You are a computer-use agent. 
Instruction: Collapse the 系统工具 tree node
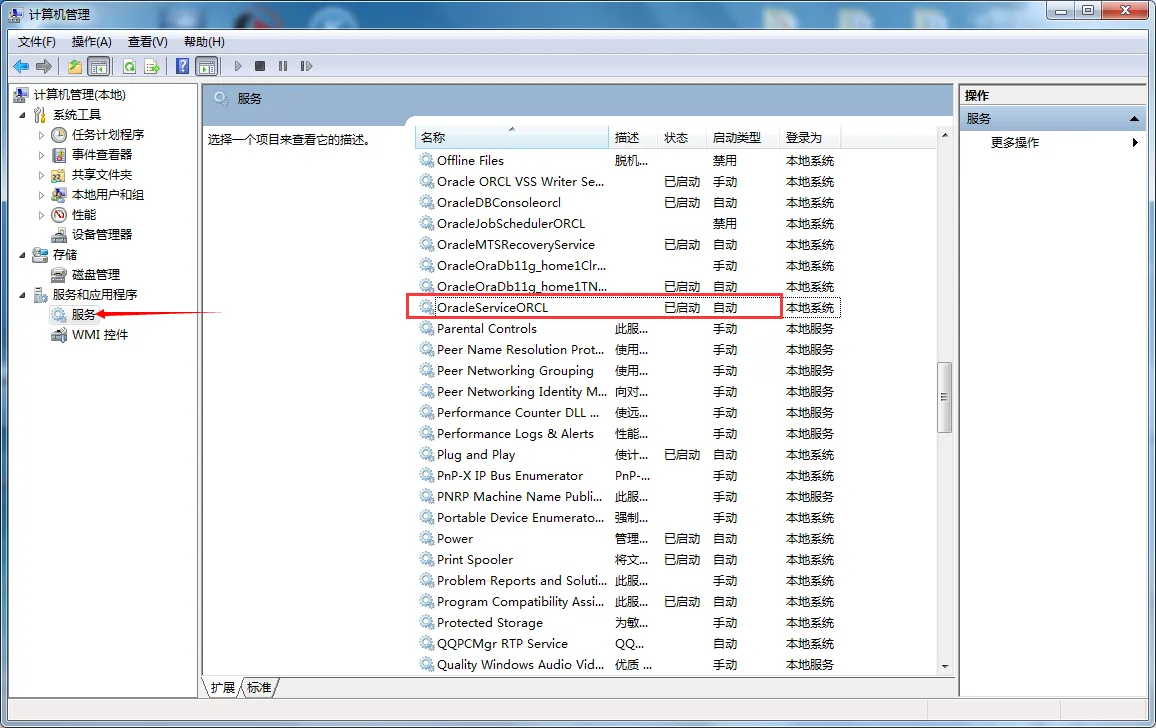[22, 115]
